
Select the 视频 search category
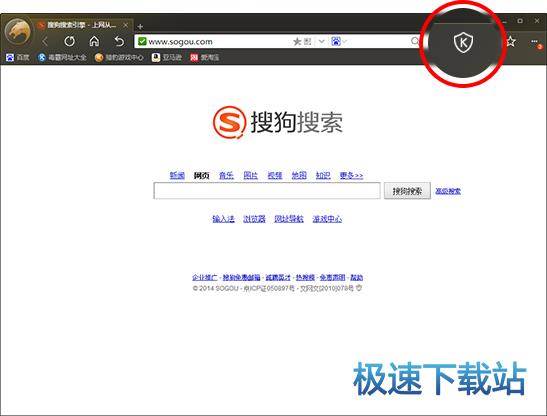click(x=275, y=175)
